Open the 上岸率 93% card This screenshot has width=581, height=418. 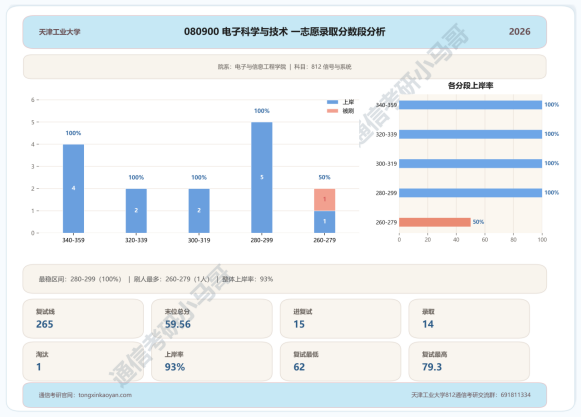click(x=212, y=361)
